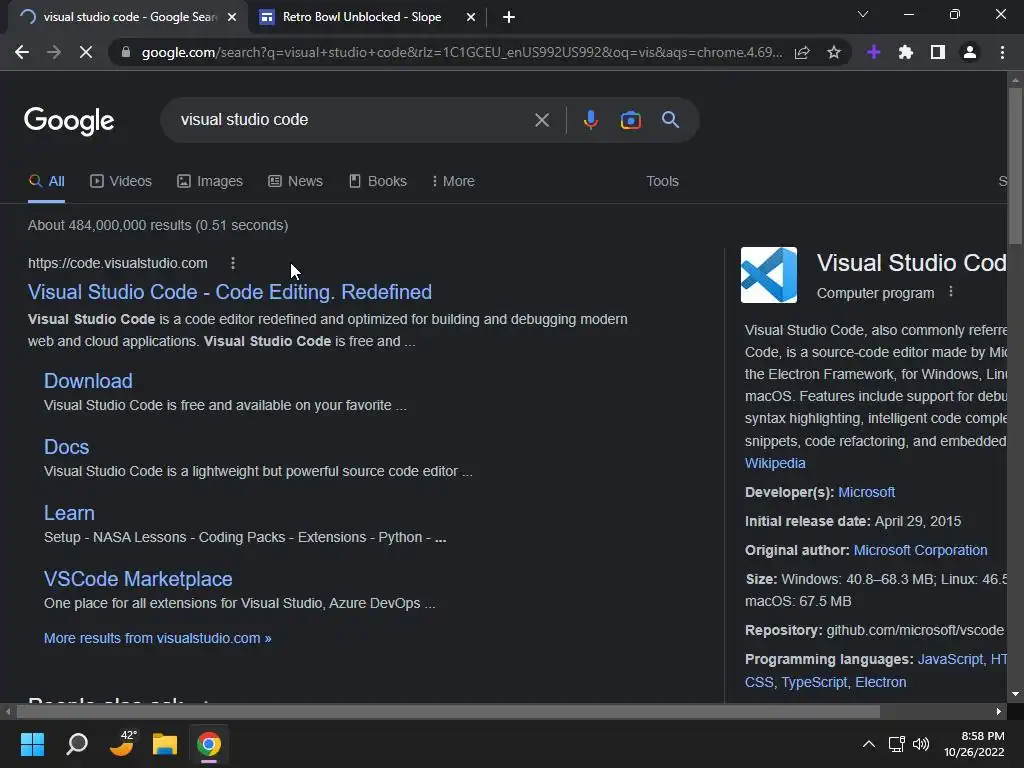Click the scroll-right arrow of horizontal scrollbar
Image resolution: width=1024 pixels, height=768 pixels.
pyautogui.click(x=999, y=711)
